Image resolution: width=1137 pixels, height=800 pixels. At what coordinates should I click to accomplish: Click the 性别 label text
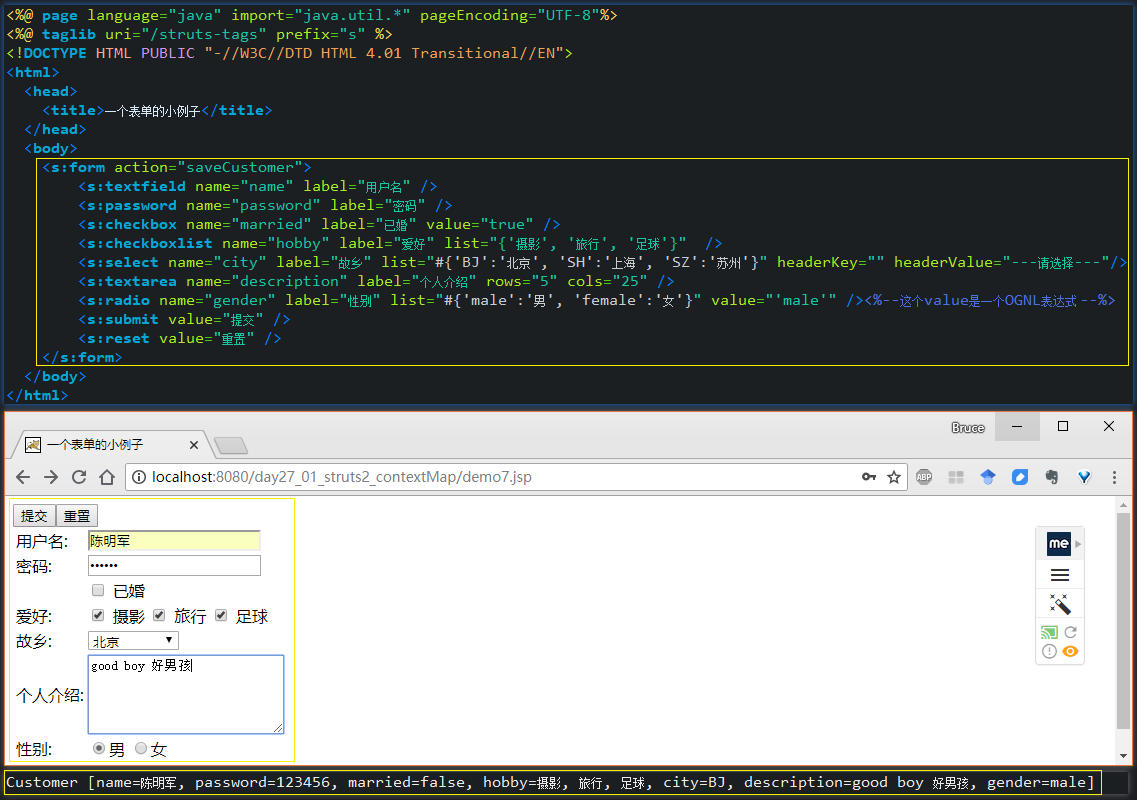pos(34,749)
